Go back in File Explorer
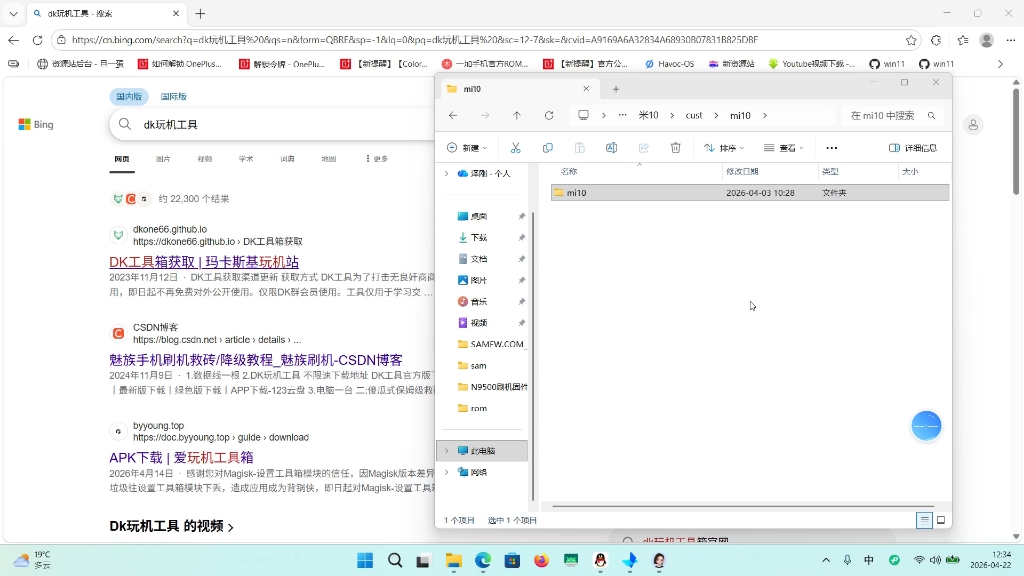The image size is (1024, 576). point(453,116)
